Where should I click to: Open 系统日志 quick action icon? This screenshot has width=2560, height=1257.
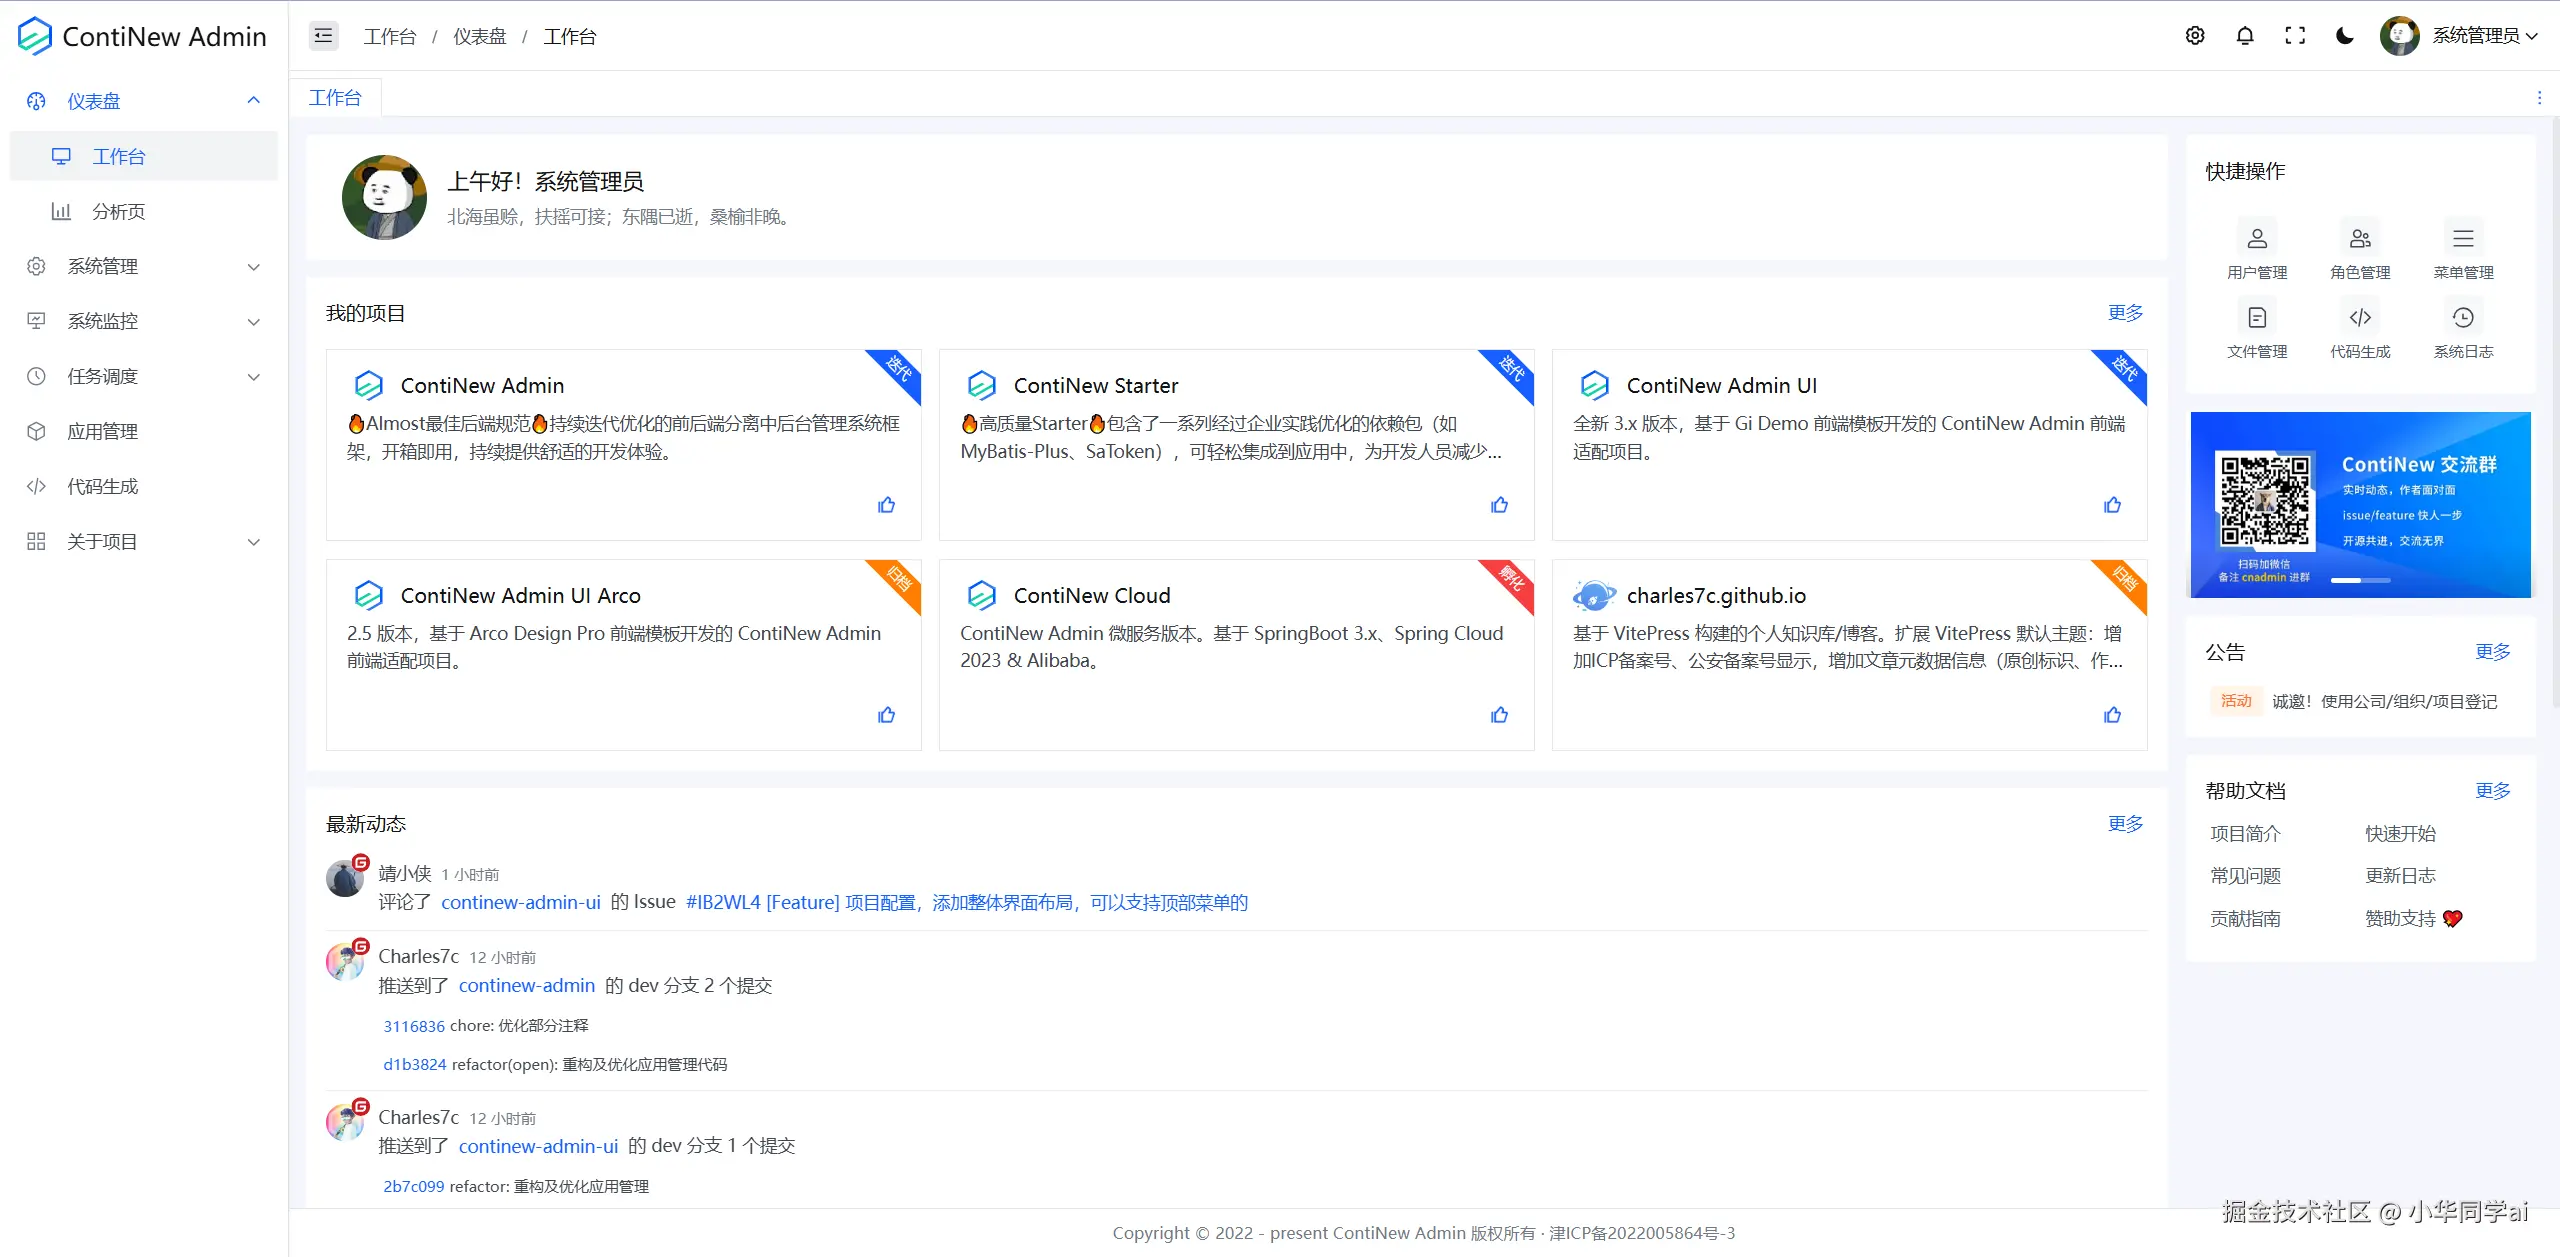tap(2463, 318)
